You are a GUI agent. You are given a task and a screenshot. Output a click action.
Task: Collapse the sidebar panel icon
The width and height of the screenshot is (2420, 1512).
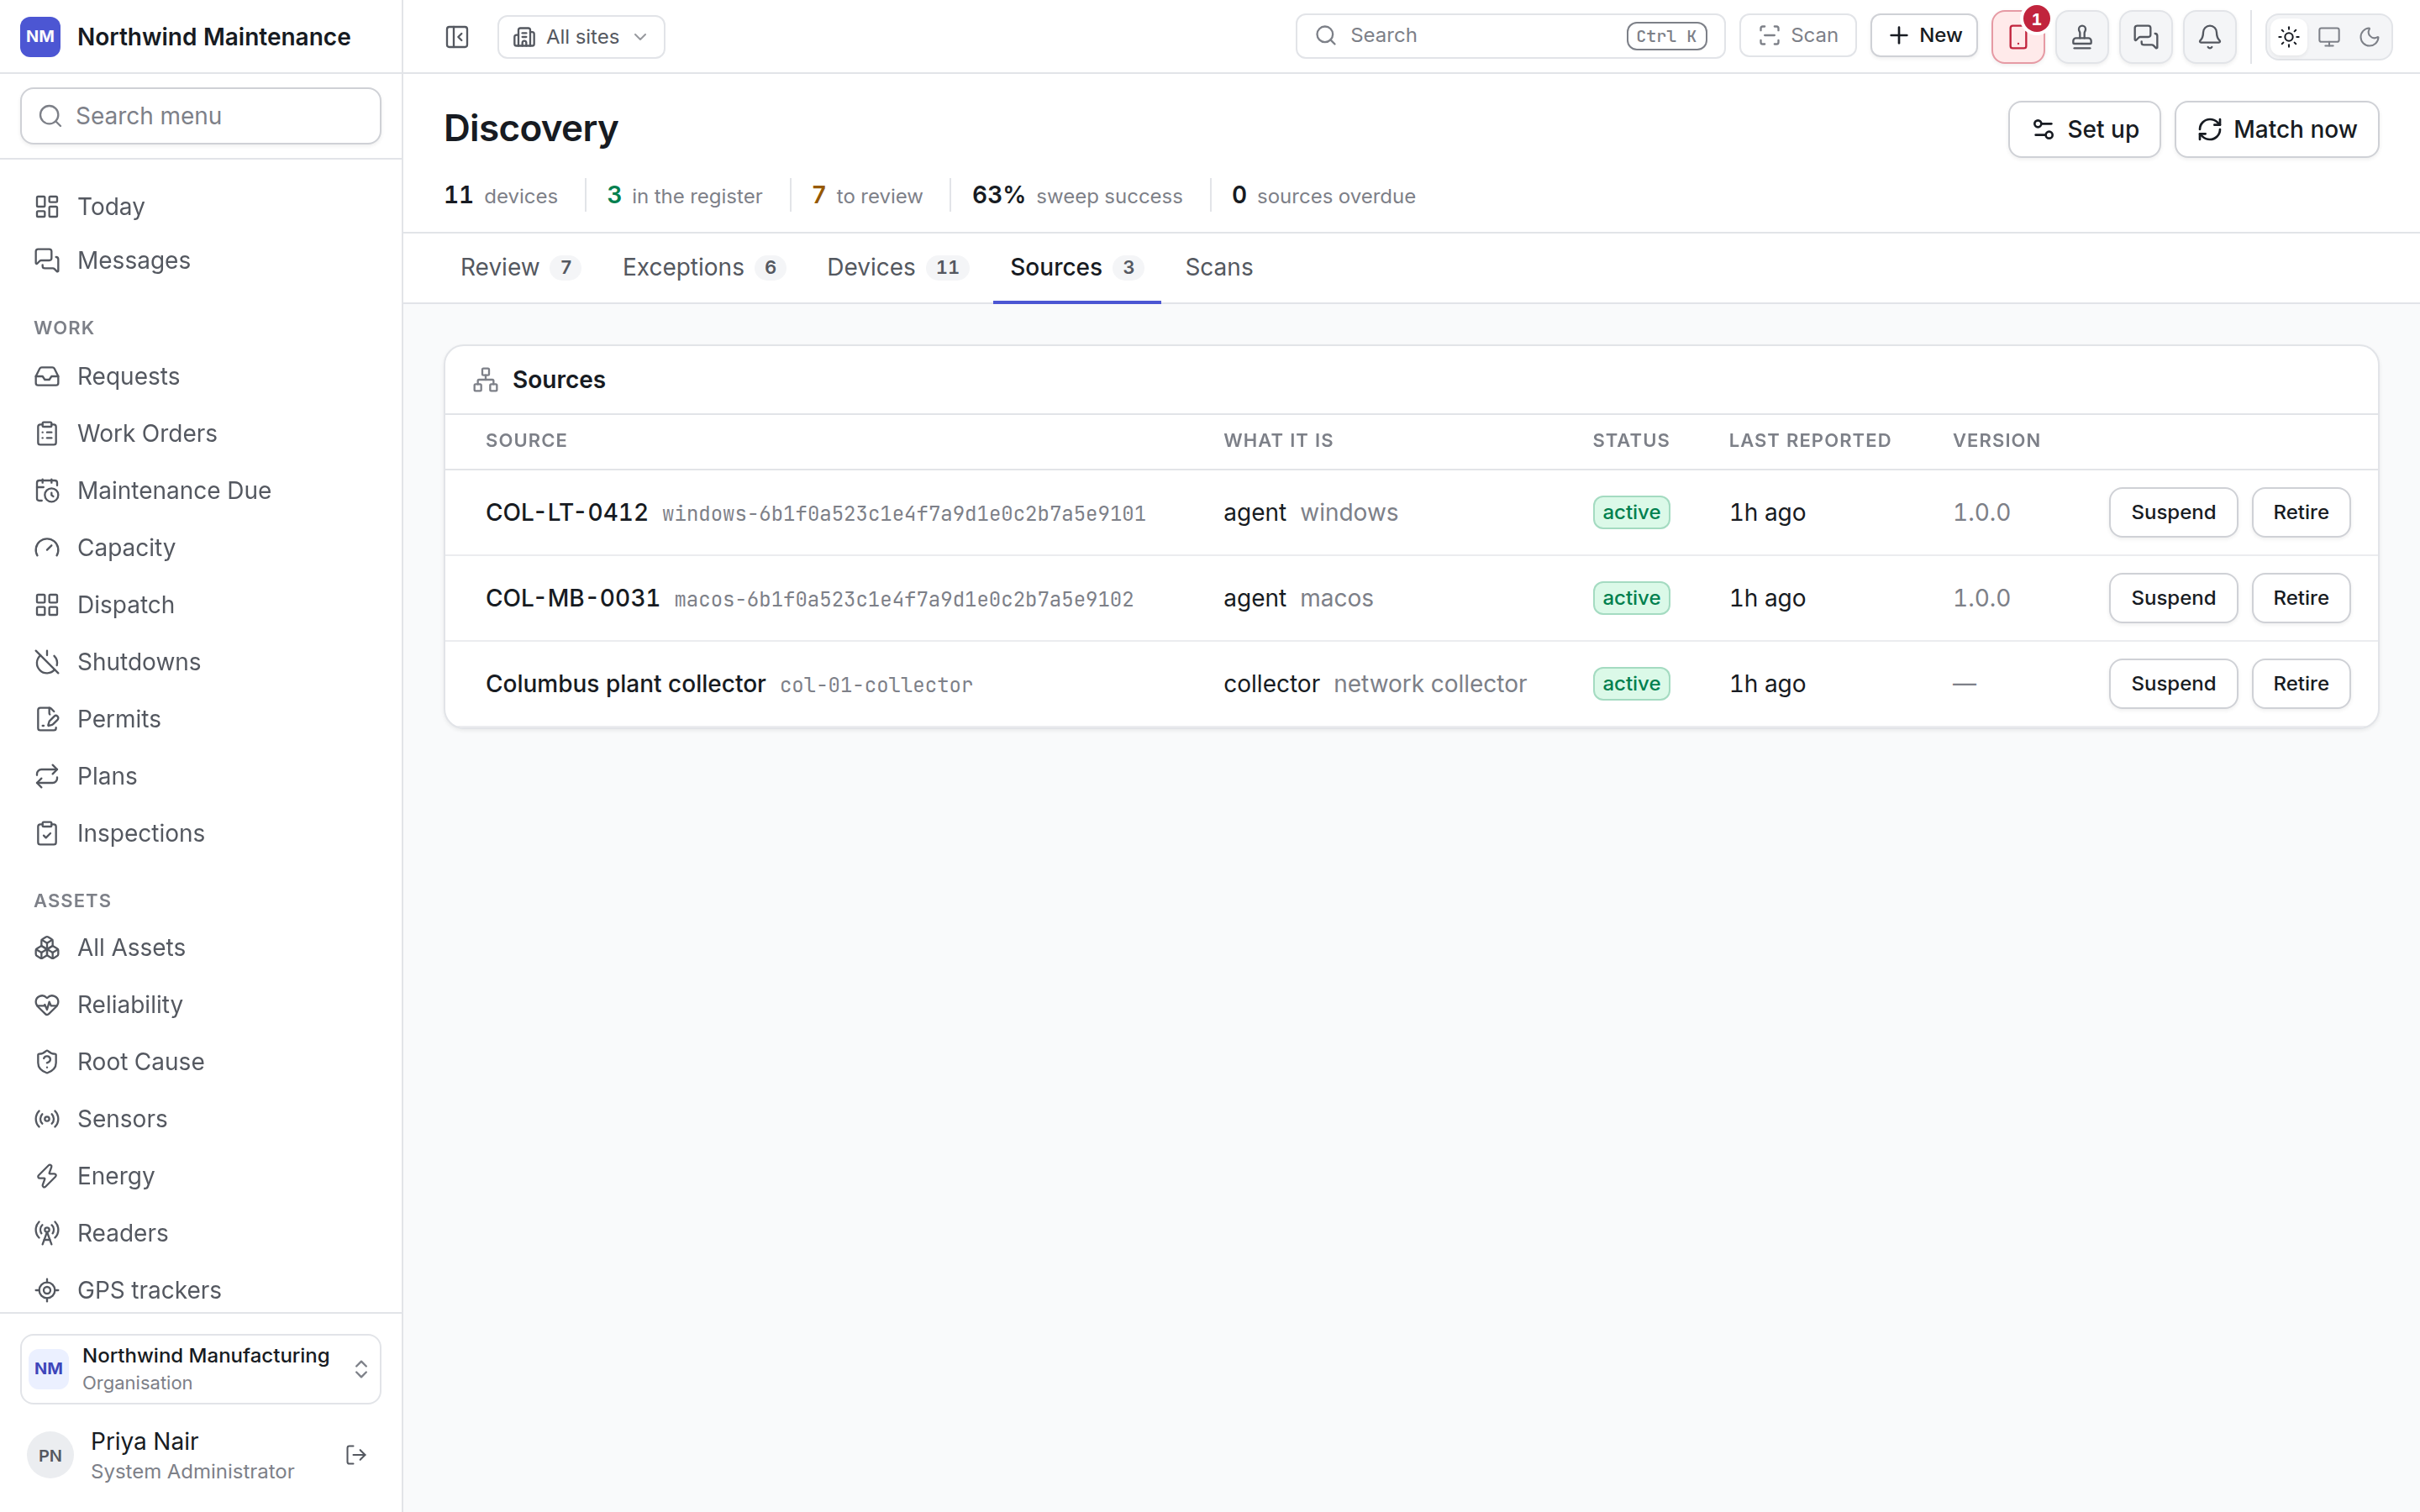click(457, 37)
